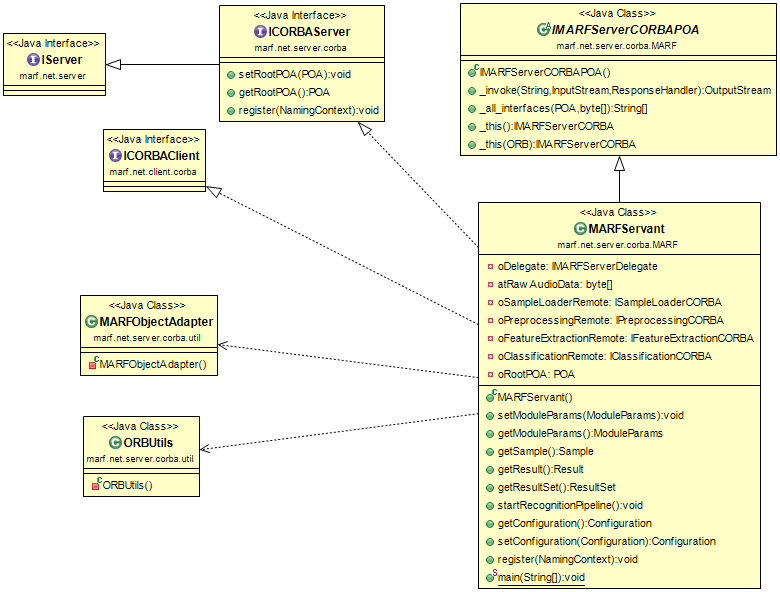This screenshot has height=592, width=780.
Task: Click the private ORBUtils() constructor icon
Action: coord(97,485)
